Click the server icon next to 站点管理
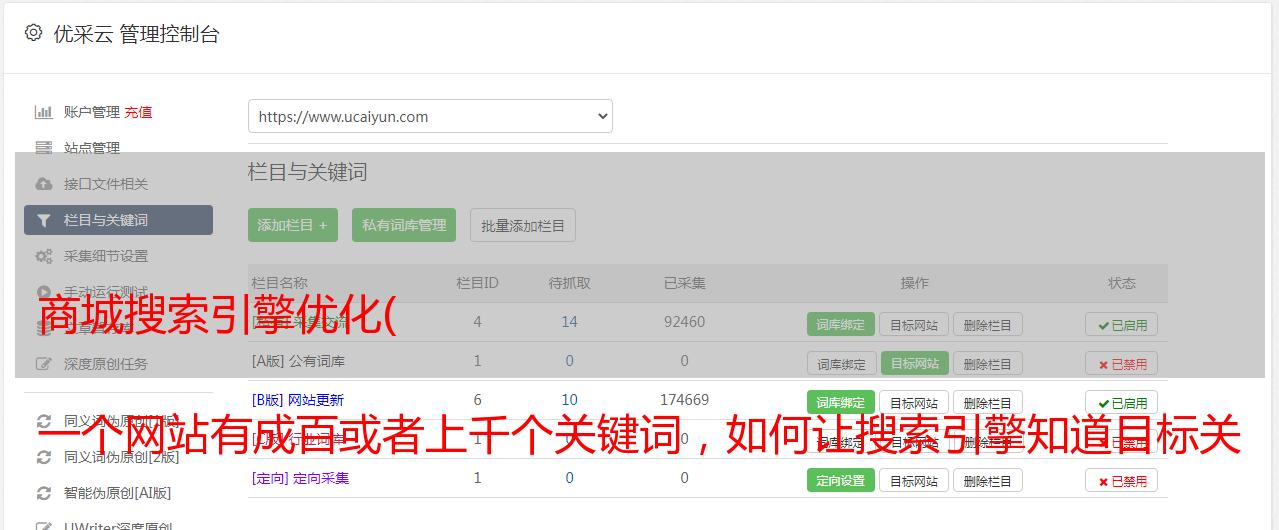The image size is (1279, 530). 44,148
